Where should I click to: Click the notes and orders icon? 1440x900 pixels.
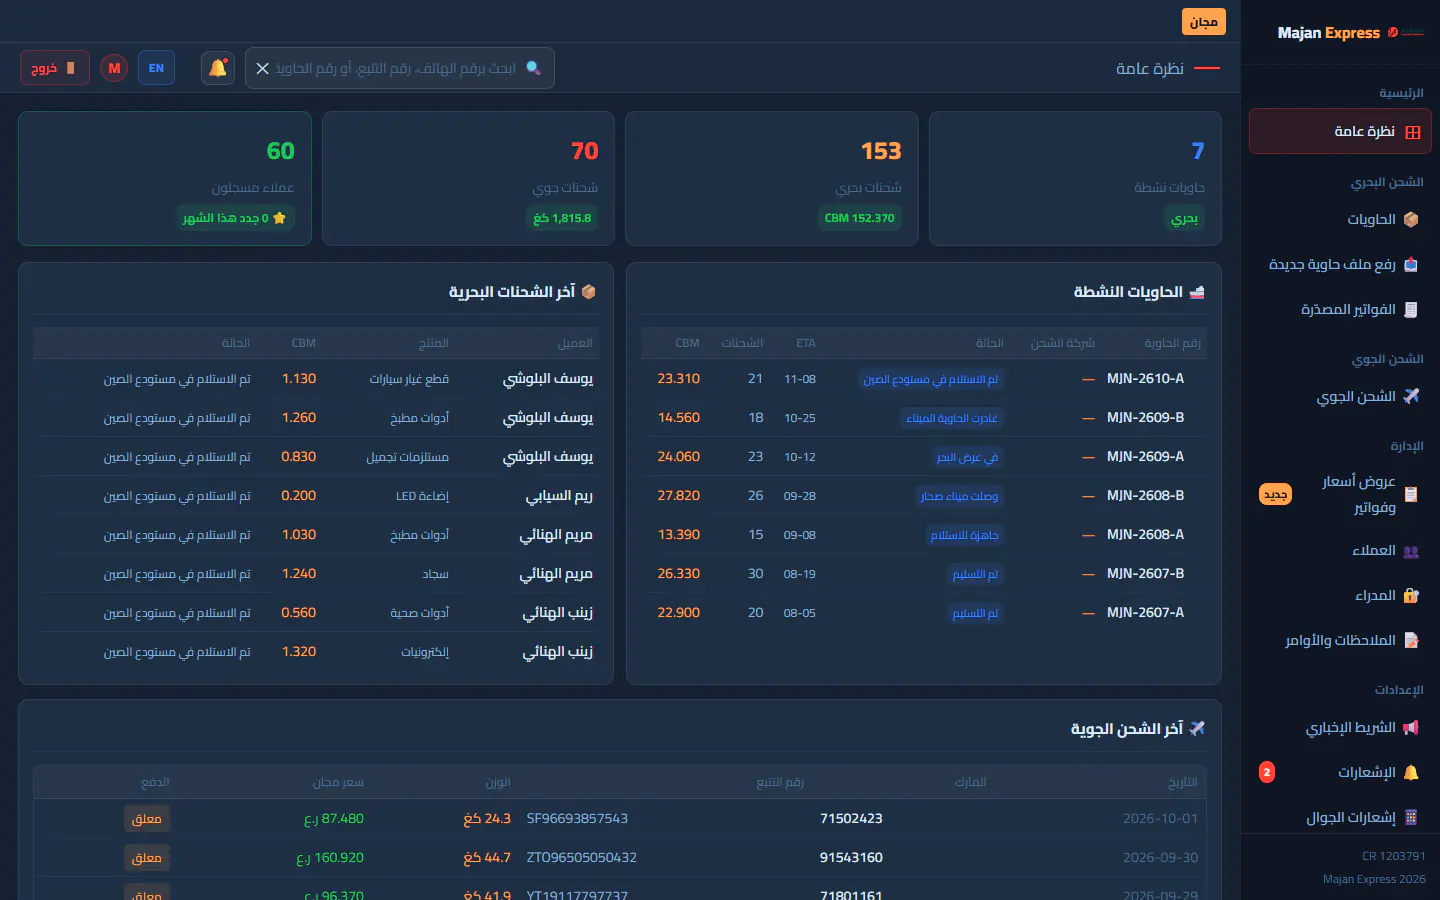click(x=1411, y=640)
